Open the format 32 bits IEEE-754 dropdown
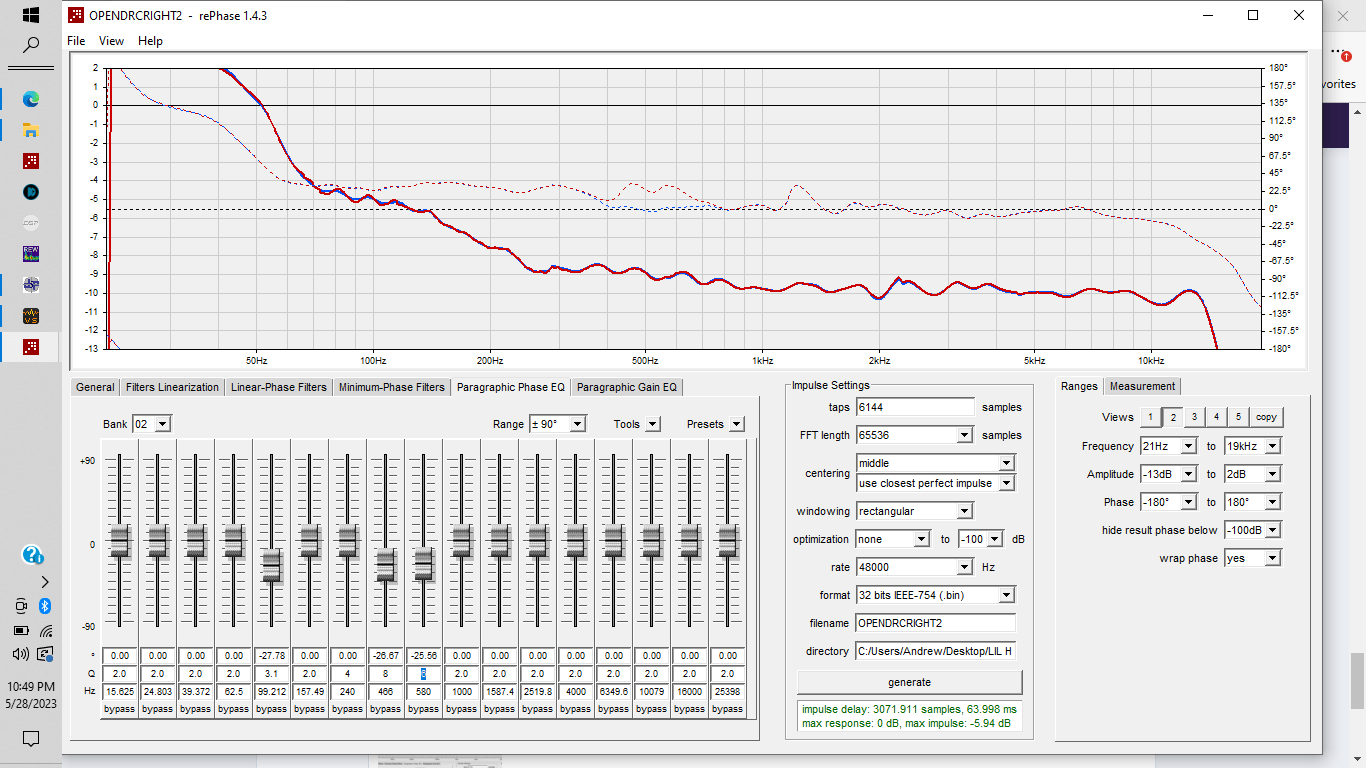Viewport: 1366px width, 768px height. 1007,595
